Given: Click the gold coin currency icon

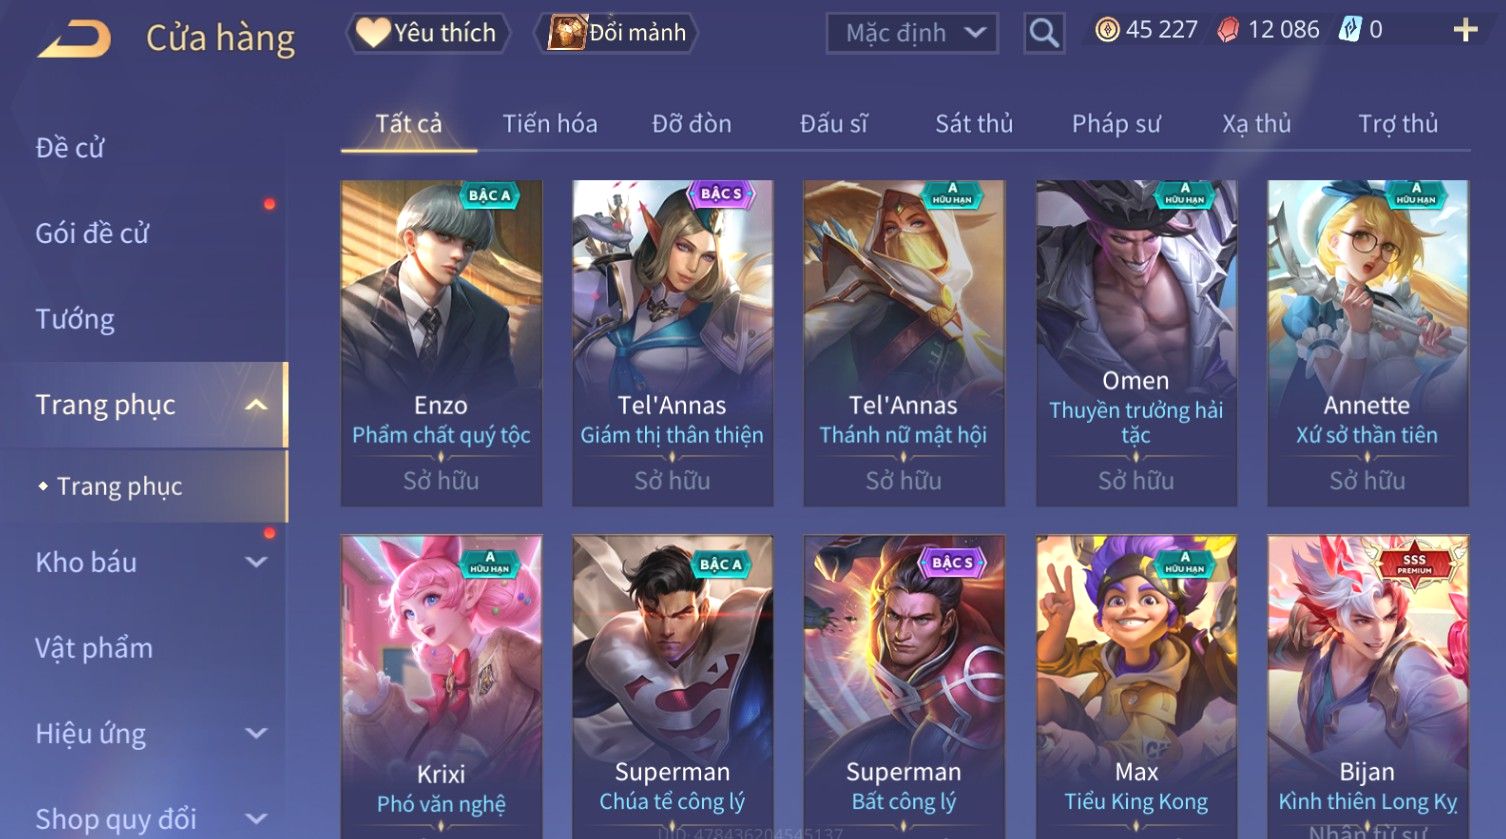Looking at the screenshot, I should tap(1107, 30).
